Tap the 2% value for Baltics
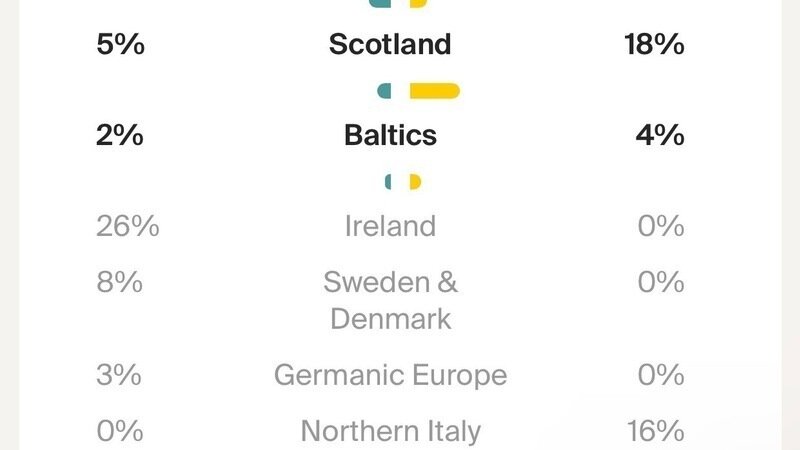 (119, 135)
